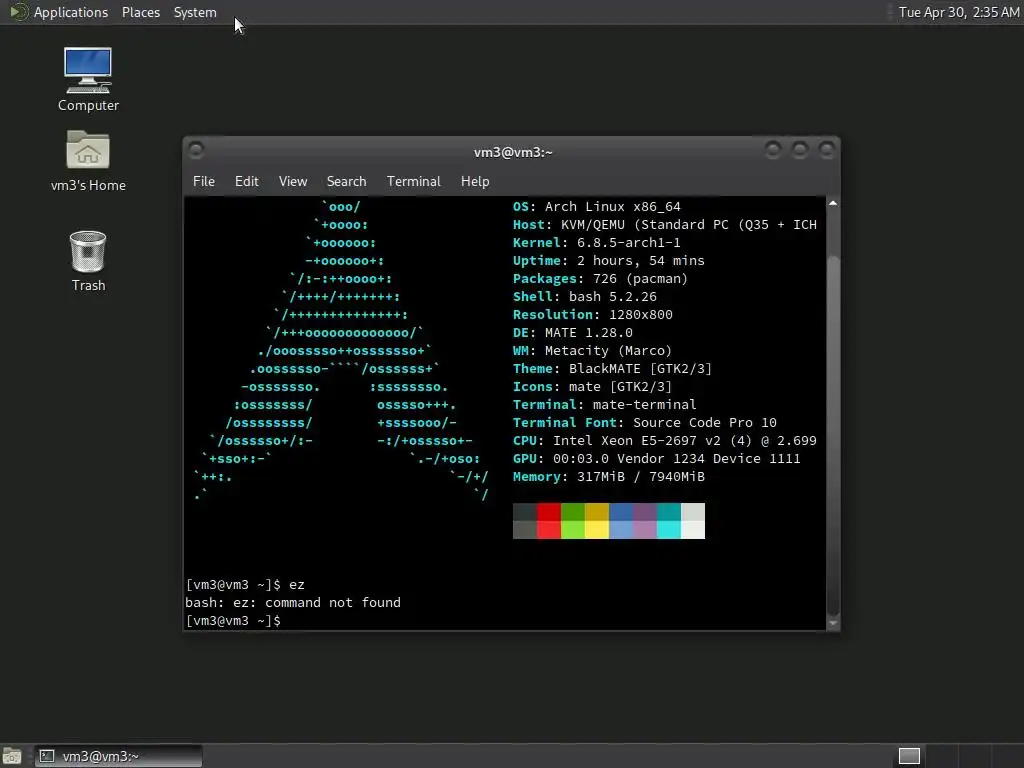The height and width of the screenshot is (768, 1024).
Task: Click the 'Terminal Font: Source Code Pro 10' line
Action: tap(645, 423)
